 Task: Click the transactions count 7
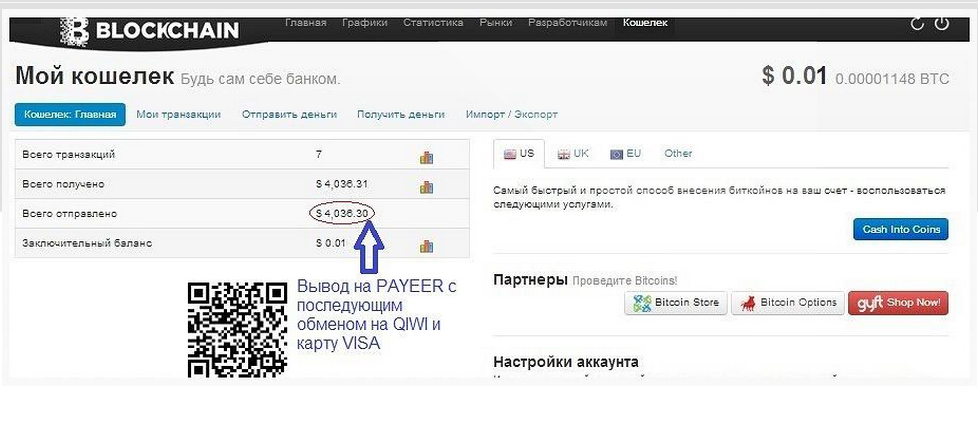[319, 154]
